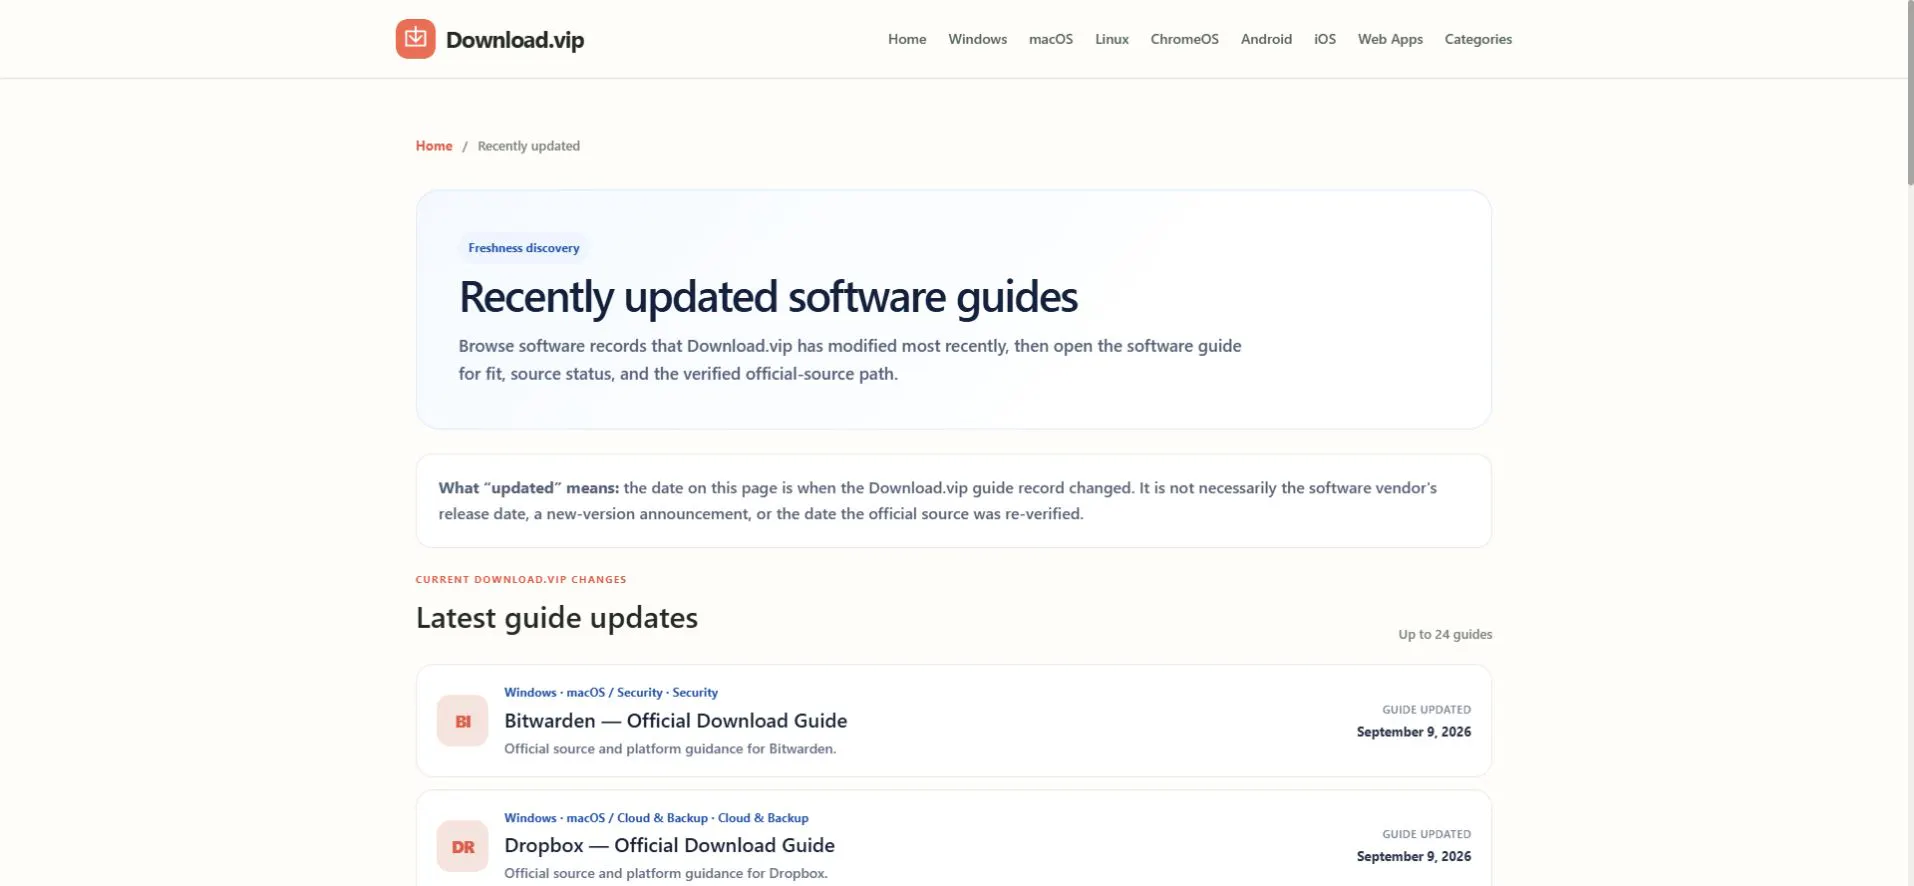
Task: Open the Windows navigation item
Action: tap(977, 39)
